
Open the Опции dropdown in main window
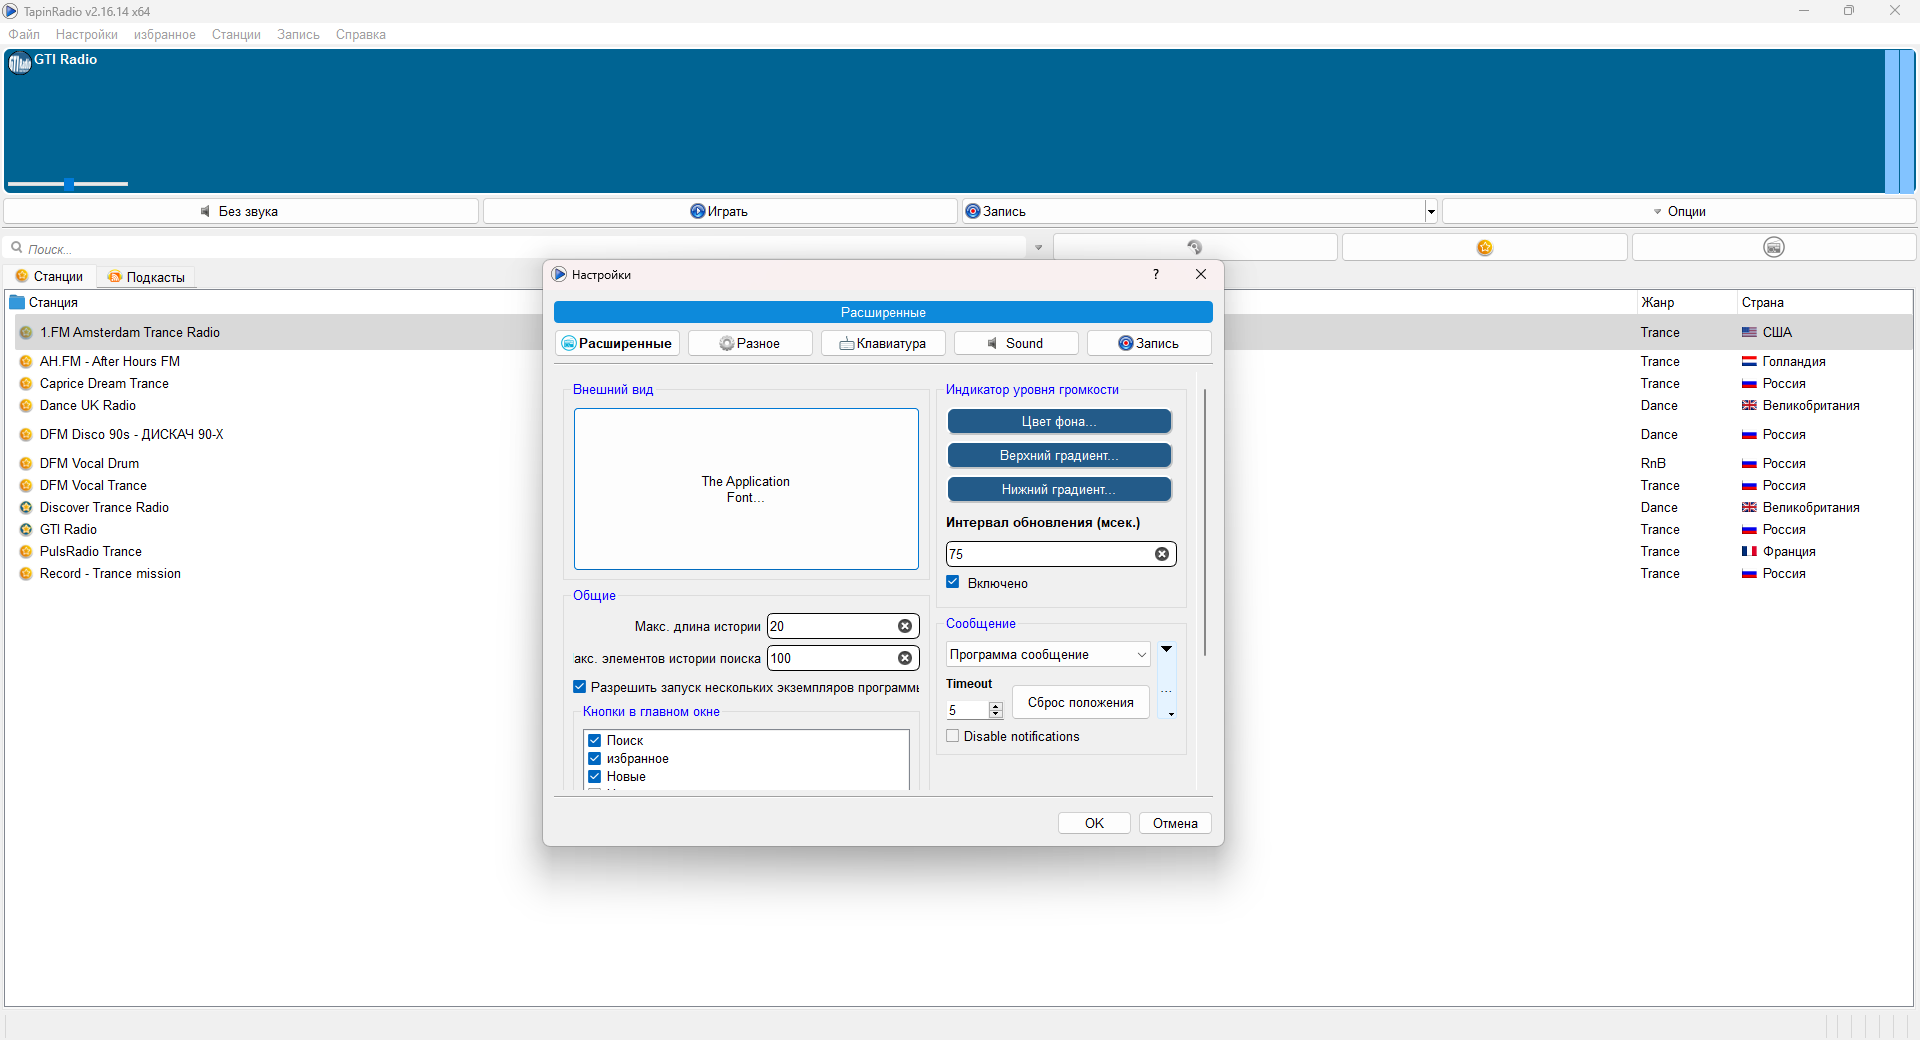pos(1678,211)
